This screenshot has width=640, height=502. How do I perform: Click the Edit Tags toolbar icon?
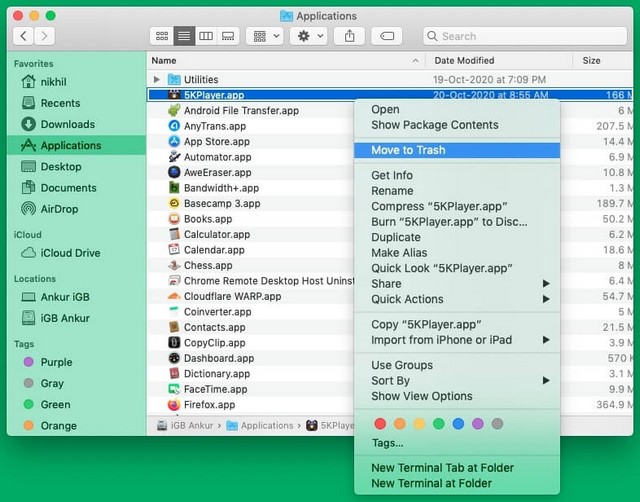click(386, 36)
